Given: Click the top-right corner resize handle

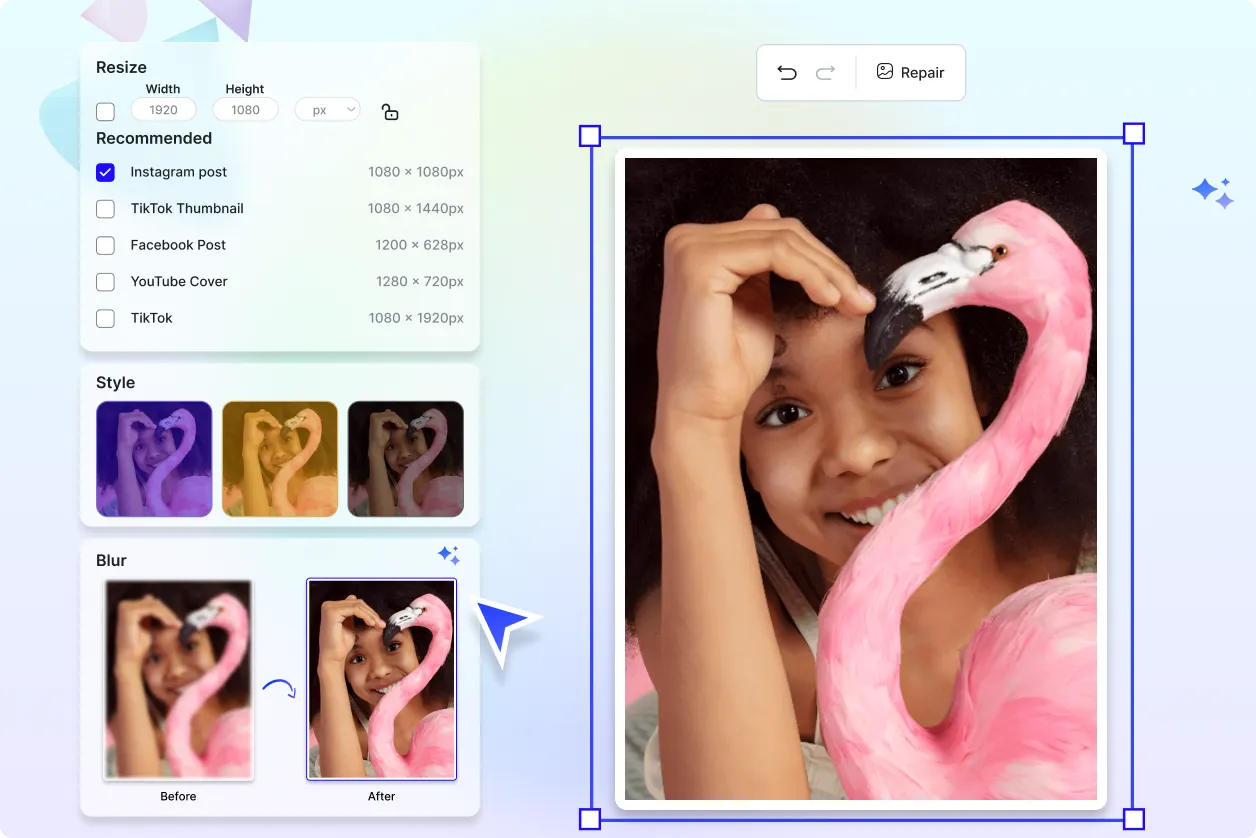Looking at the screenshot, I should click(x=1133, y=134).
